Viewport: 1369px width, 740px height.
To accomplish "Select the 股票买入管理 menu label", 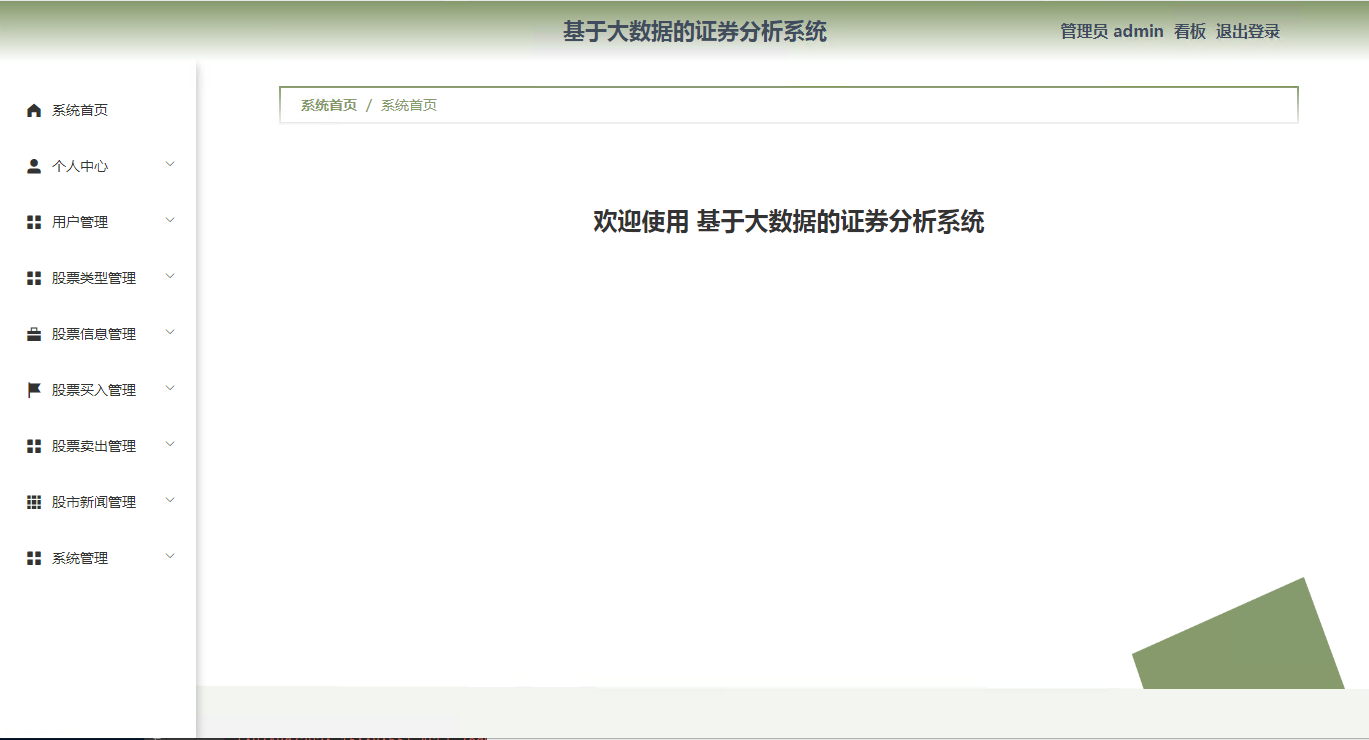I will (x=94, y=391).
